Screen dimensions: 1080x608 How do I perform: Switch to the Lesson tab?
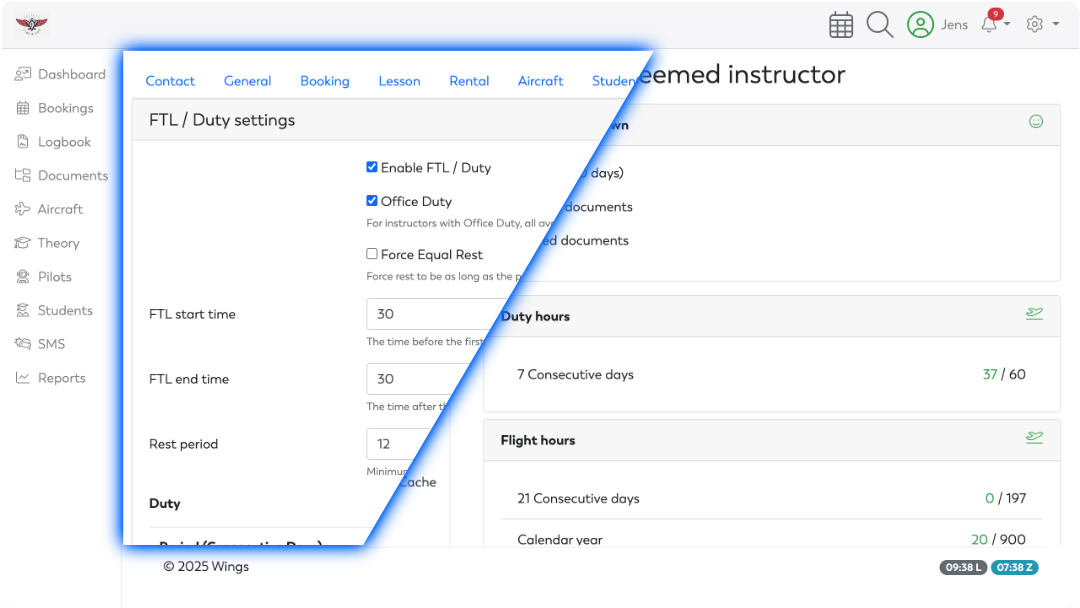(399, 81)
